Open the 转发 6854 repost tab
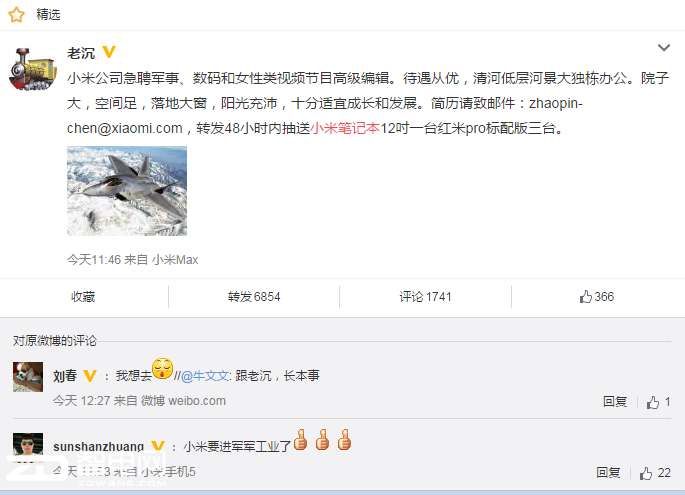685x495 pixels. coord(254,297)
